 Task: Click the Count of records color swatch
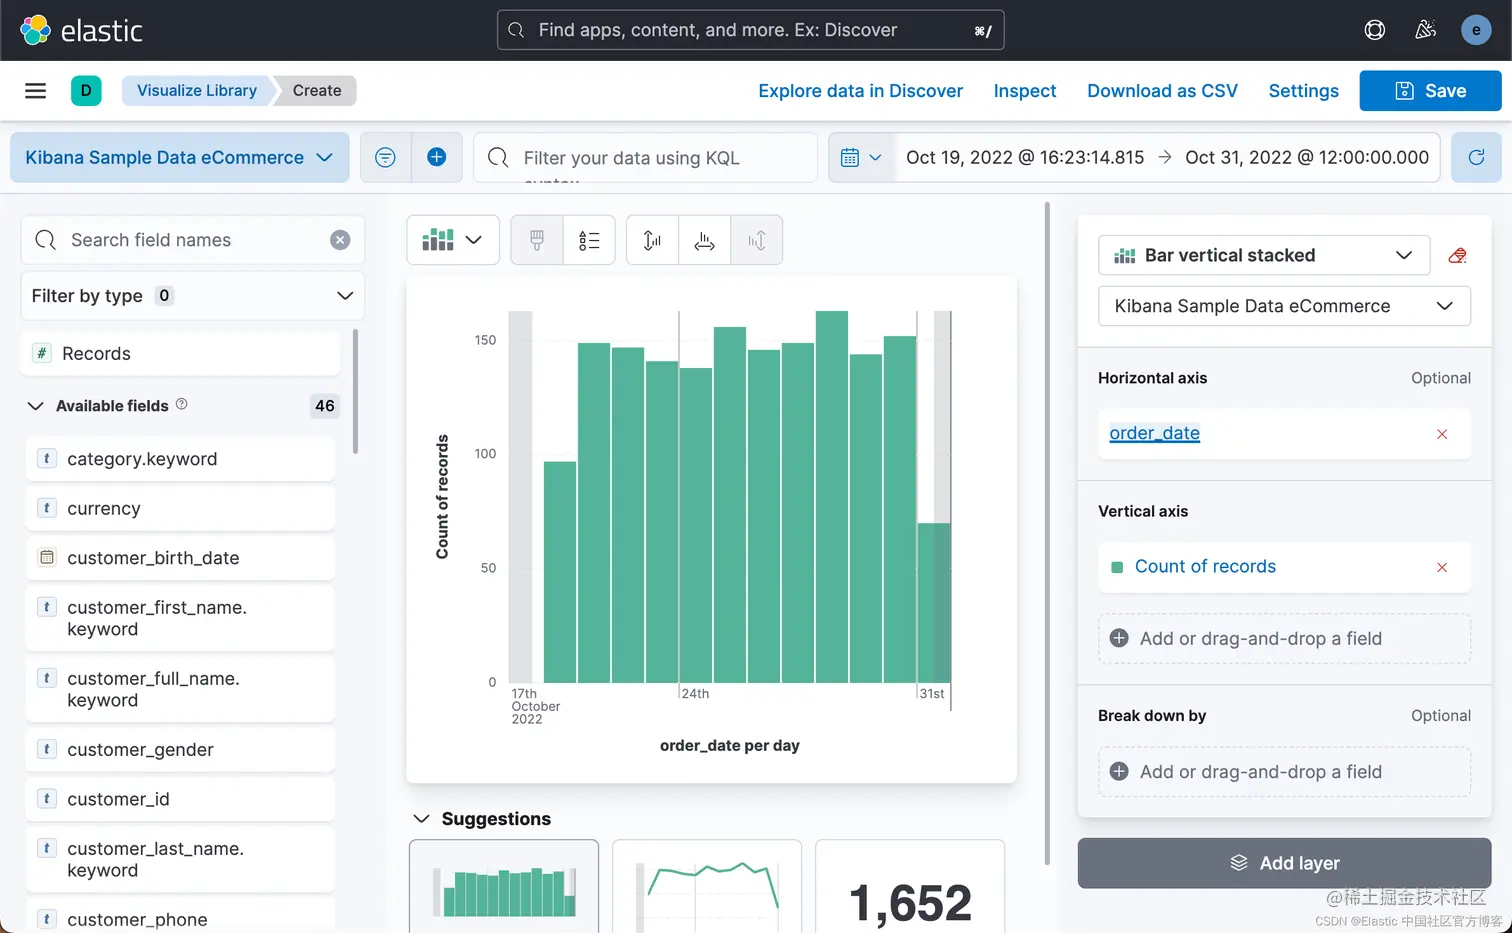click(x=1118, y=567)
